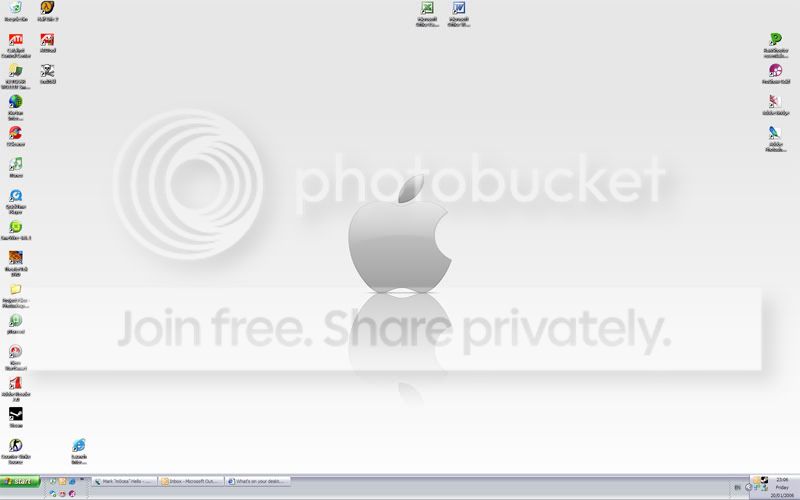Open Adobe Bridge desktop shortcut

click(775, 101)
